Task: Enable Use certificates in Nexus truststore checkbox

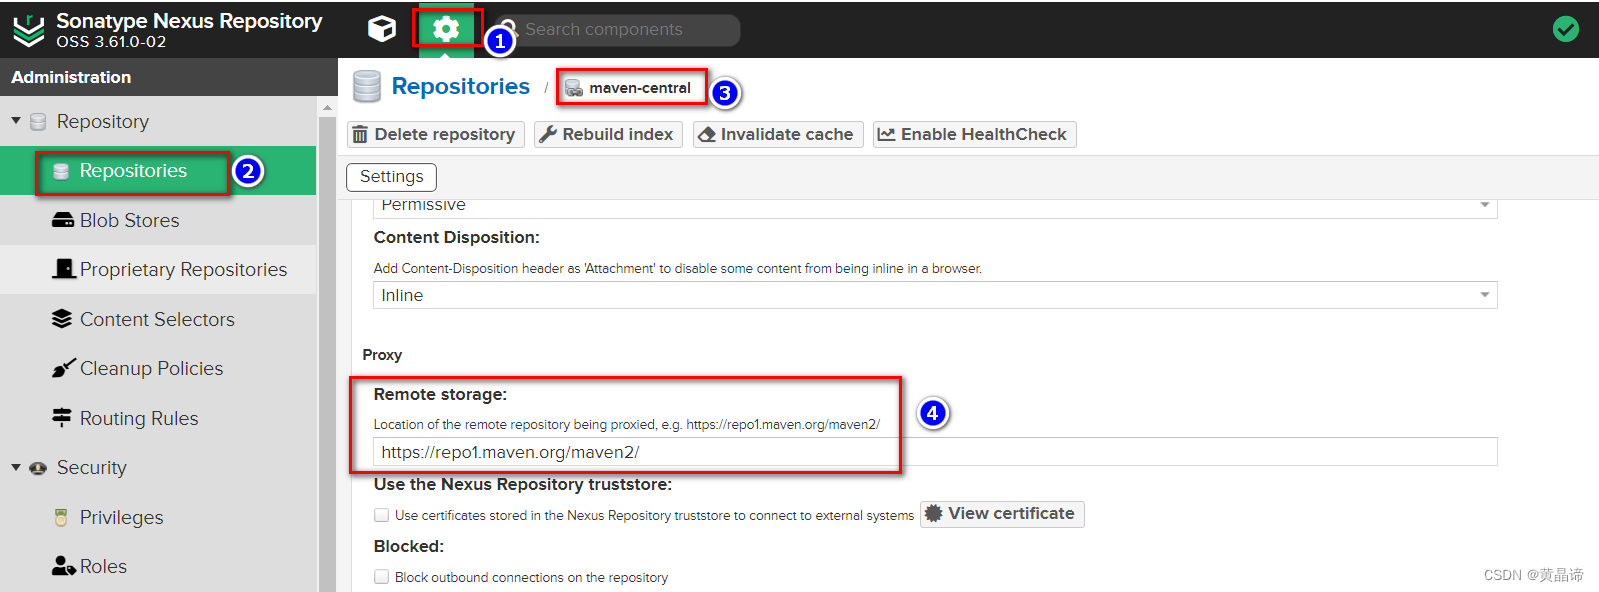Action: [381, 515]
